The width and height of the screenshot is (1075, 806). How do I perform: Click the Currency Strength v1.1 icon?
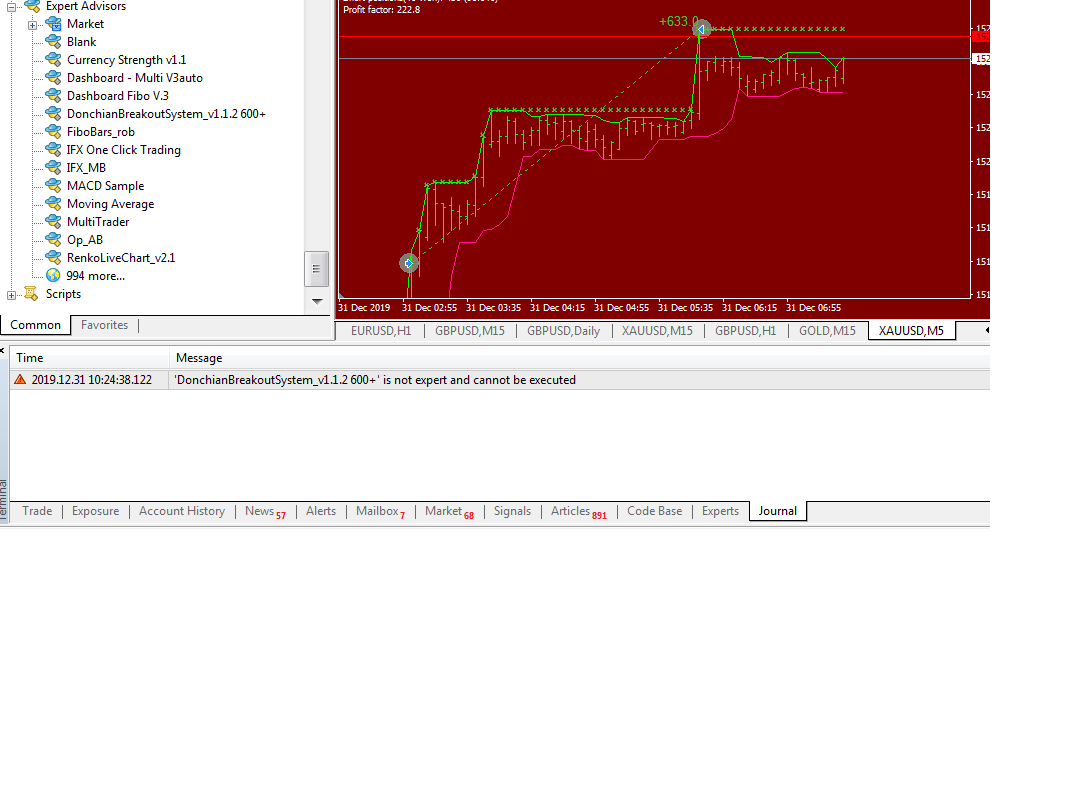pyautogui.click(x=53, y=60)
